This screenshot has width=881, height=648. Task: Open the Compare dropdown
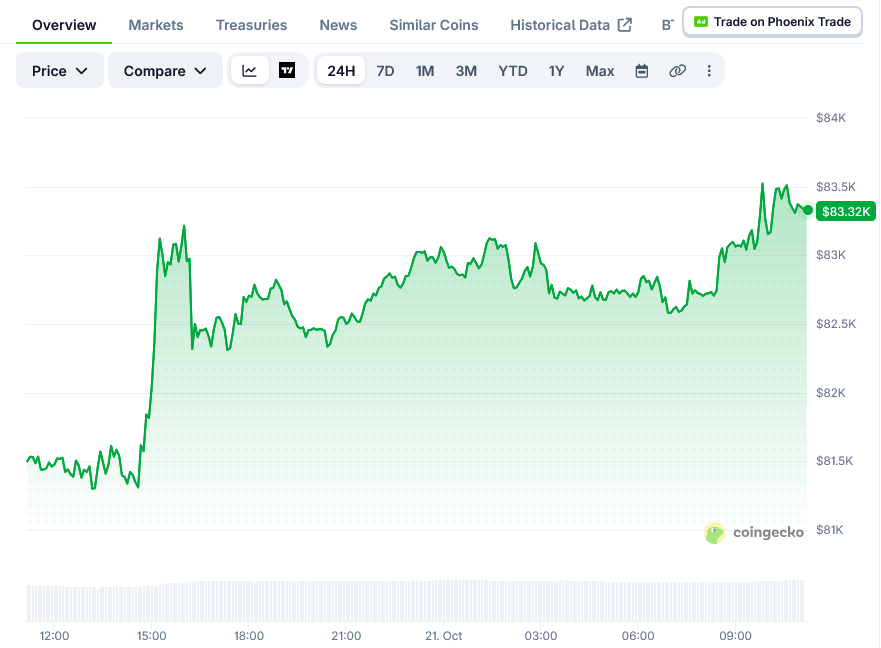pyautogui.click(x=165, y=71)
